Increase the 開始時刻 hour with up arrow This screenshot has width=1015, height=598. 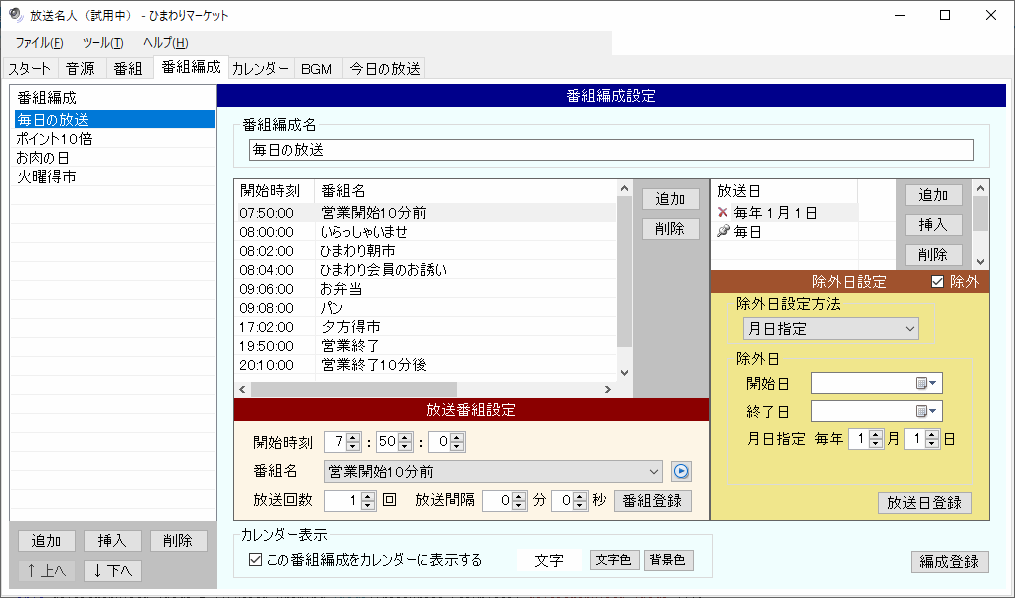[352, 438]
